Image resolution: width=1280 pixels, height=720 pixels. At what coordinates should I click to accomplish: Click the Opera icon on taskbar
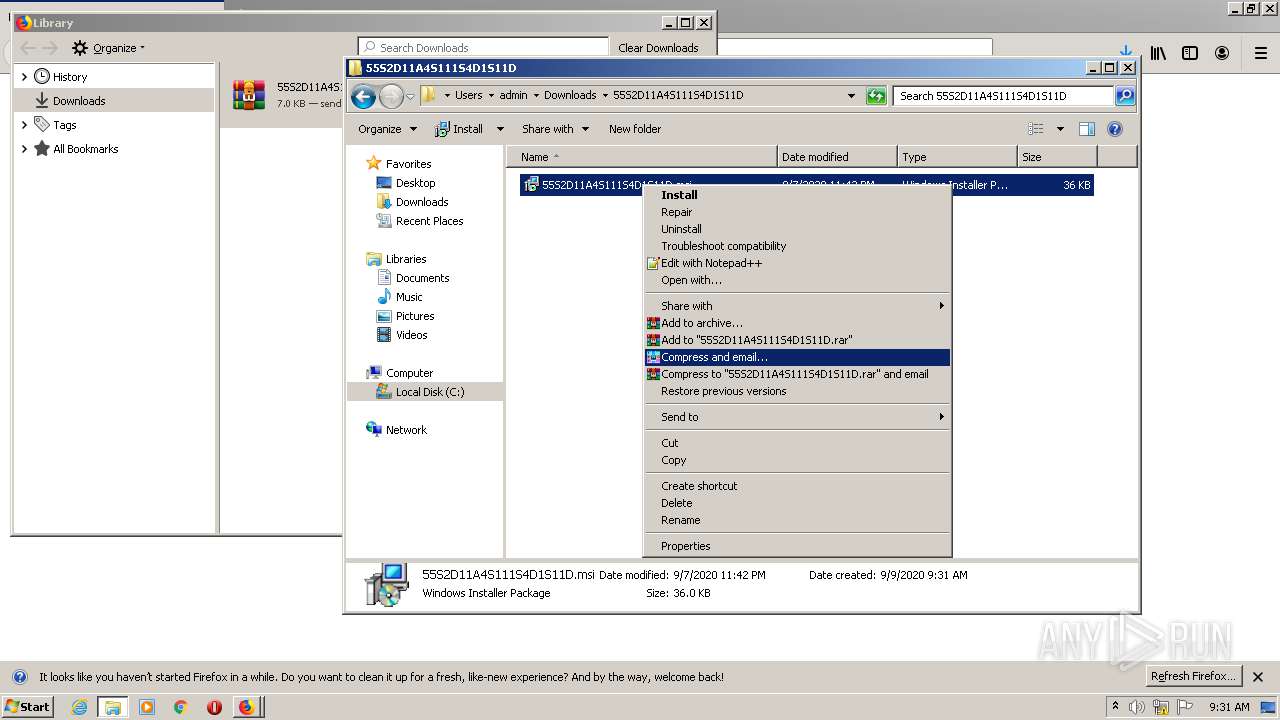pyautogui.click(x=214, y=707)
